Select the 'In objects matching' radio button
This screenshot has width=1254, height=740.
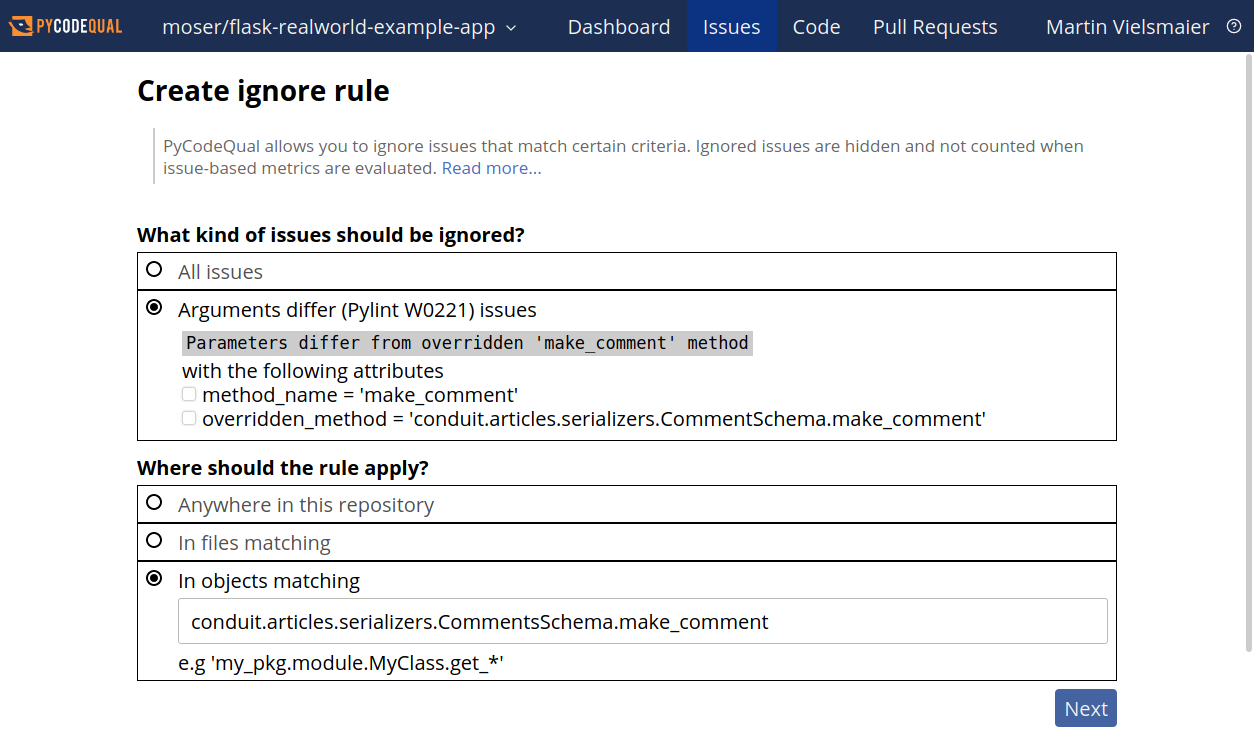(154, 577)
